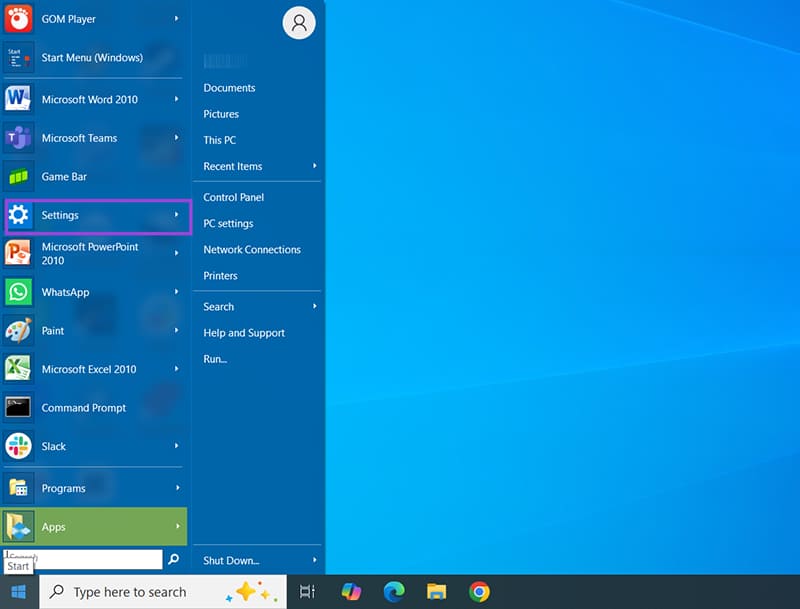
Task: Click the taskbar 'Type here to search' box
Action: coord(163,592)
